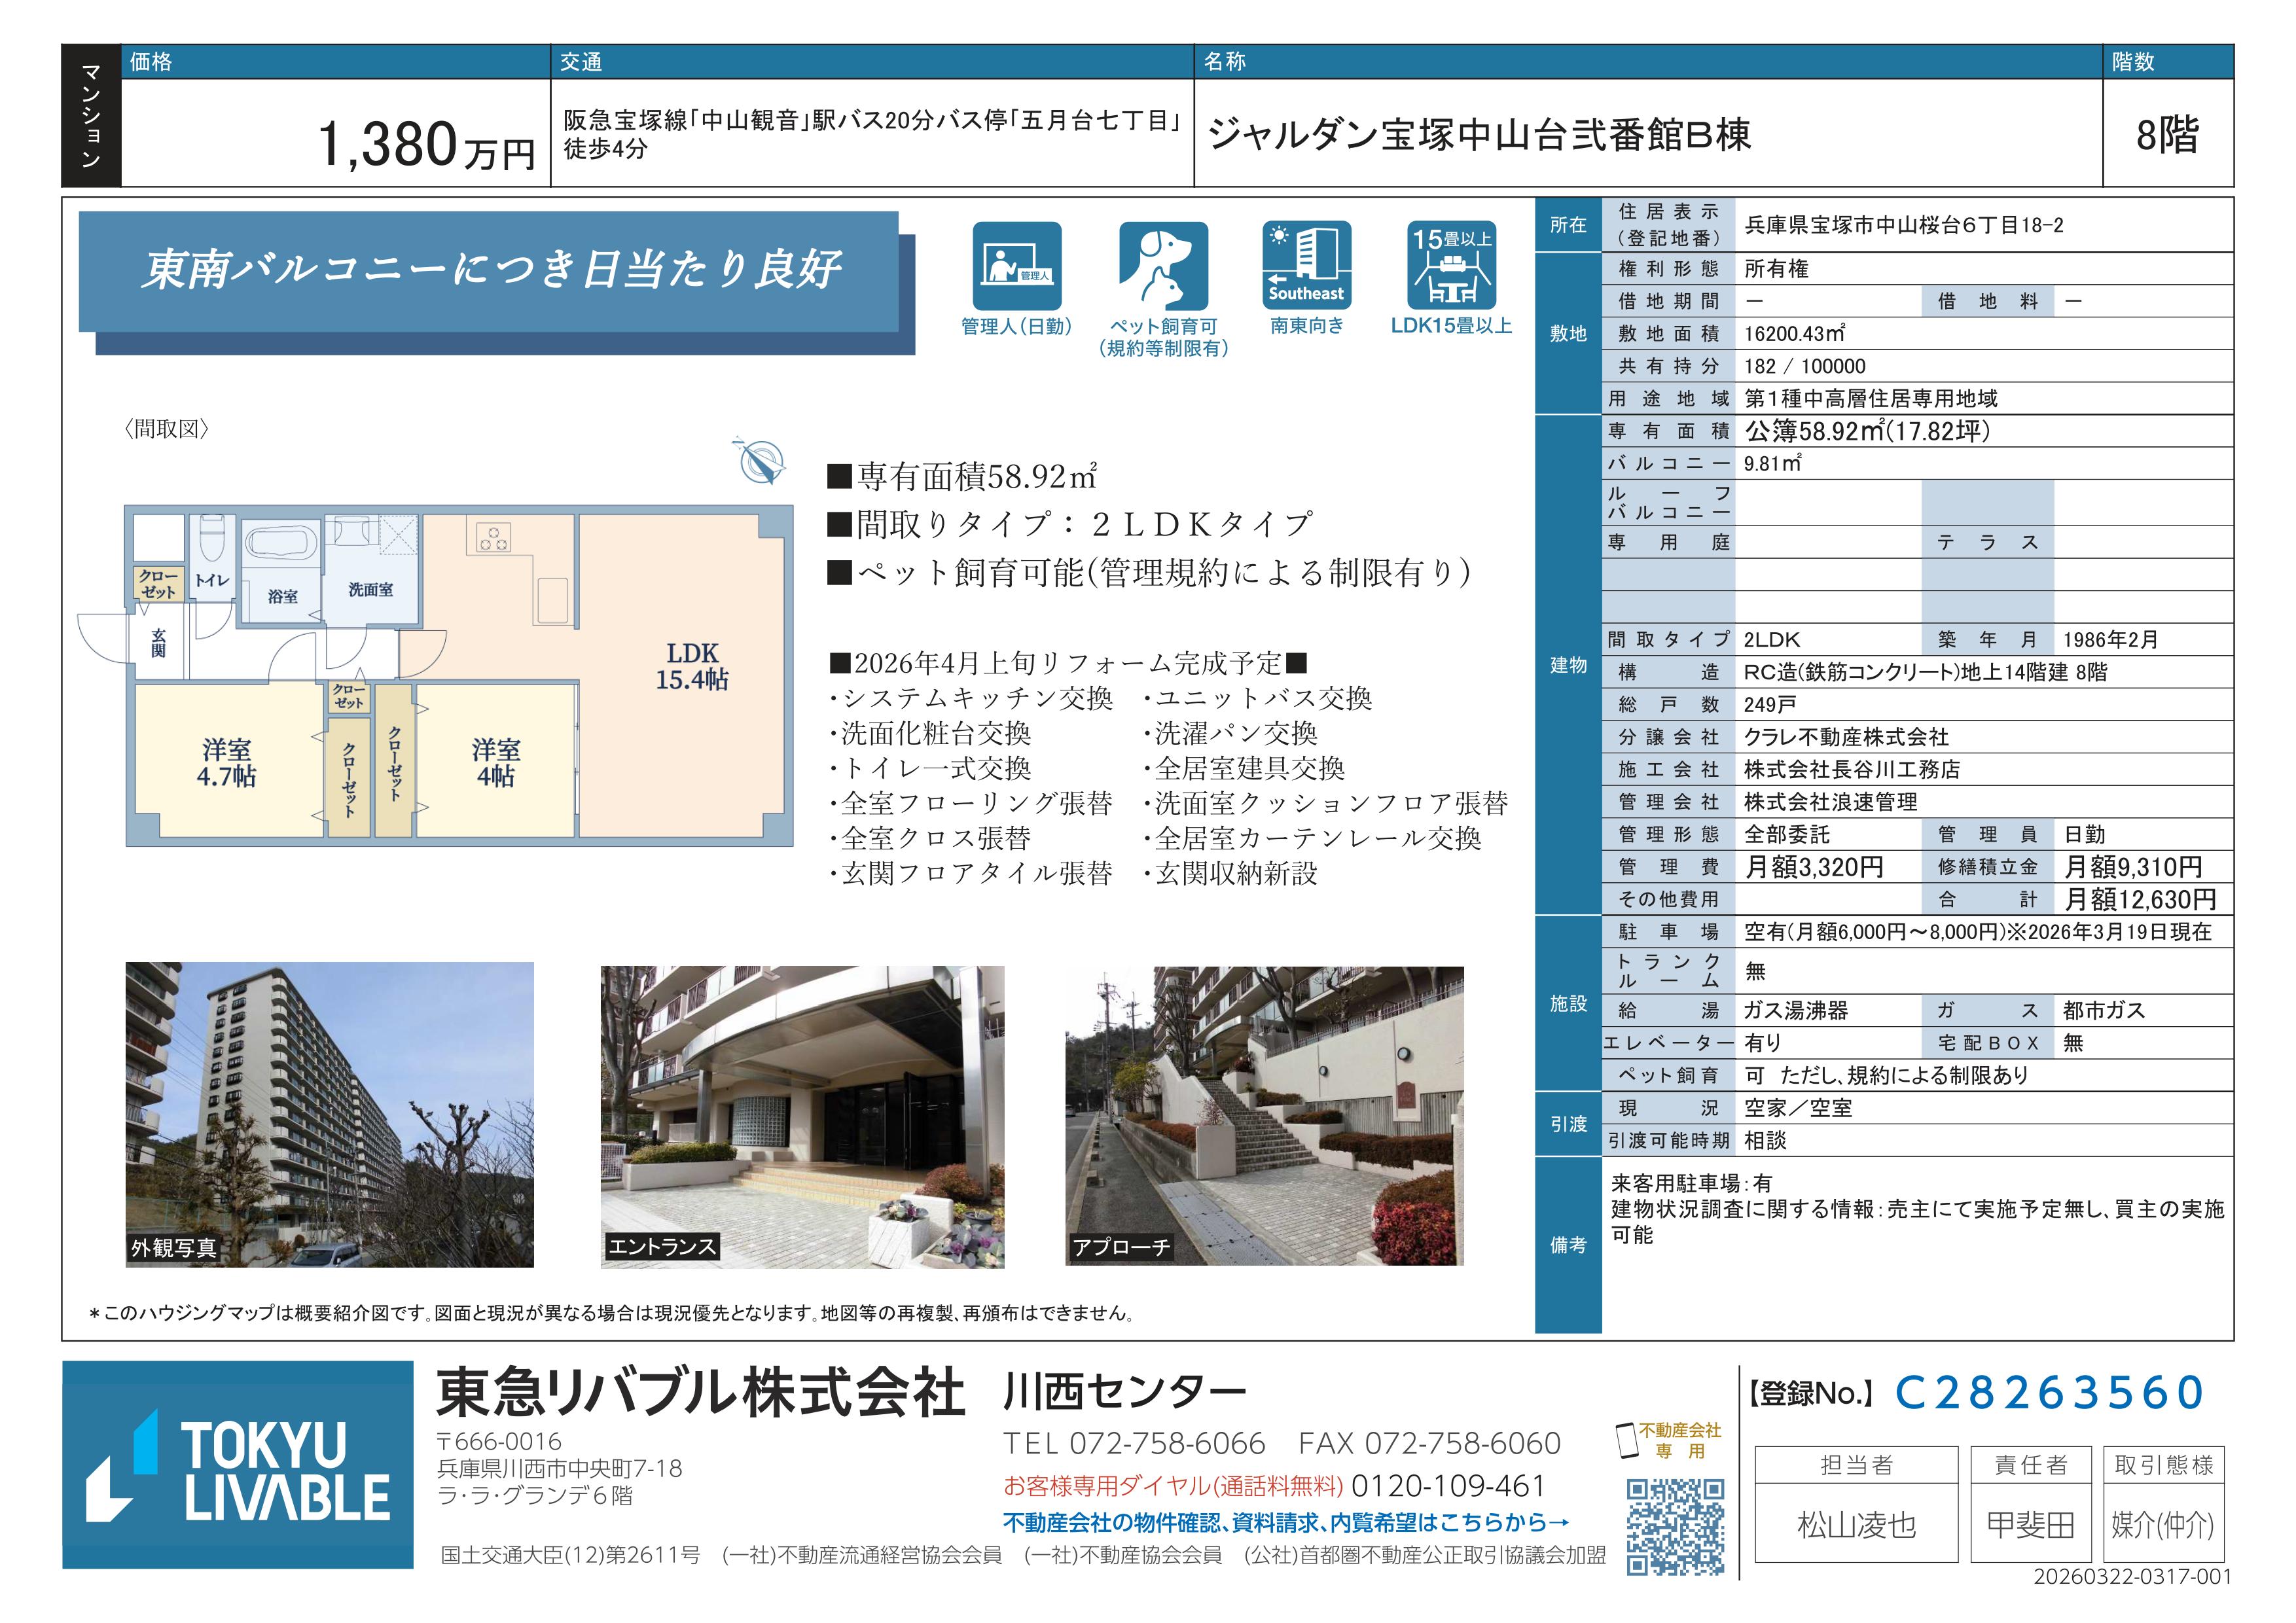Viewport: 2296px width, 1623px height.
Task: Click the 担当者 松山凌也 box
Action: 1856,1524
